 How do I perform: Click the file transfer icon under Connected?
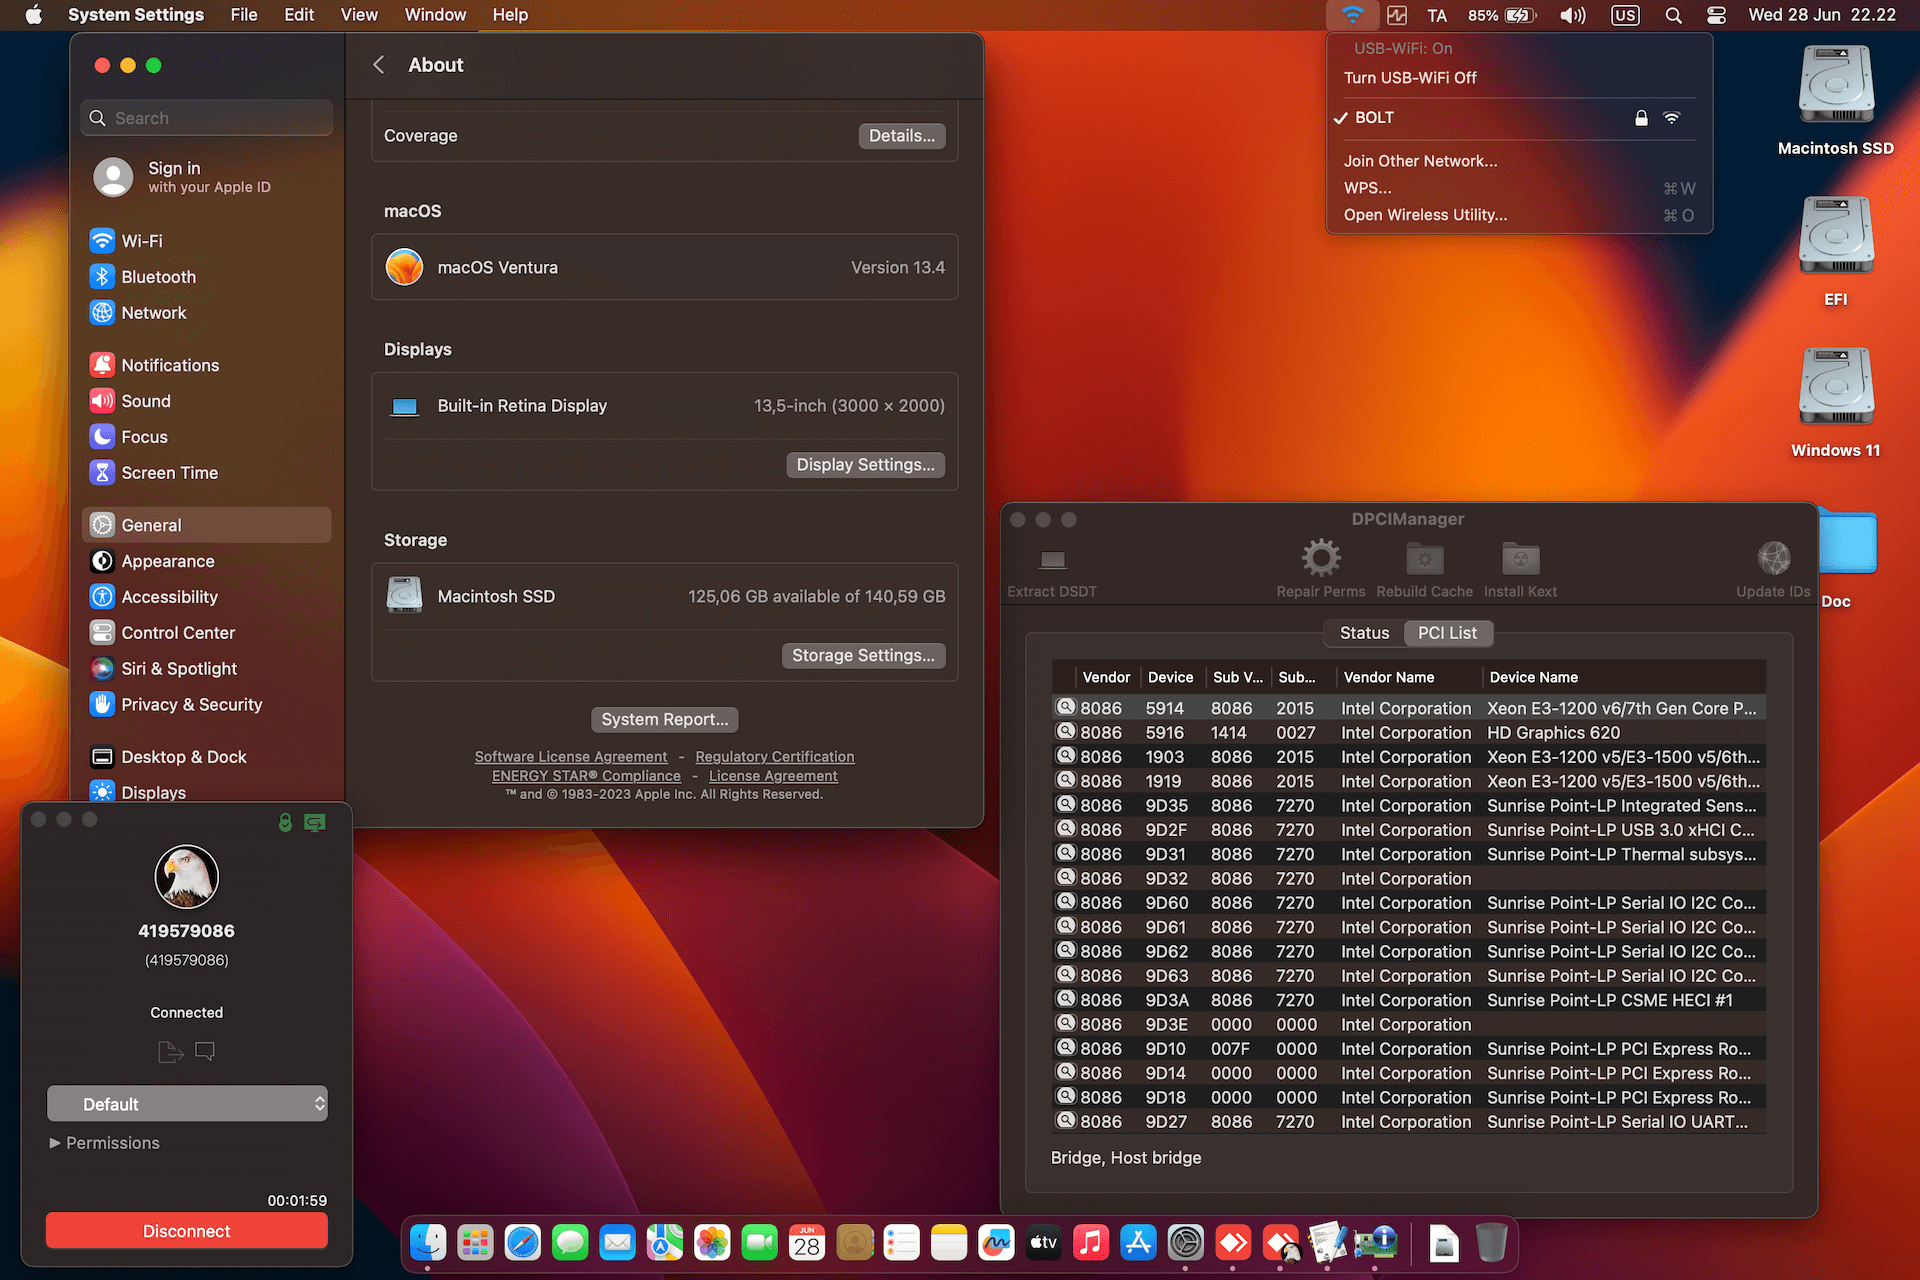pyautogui.click(x=170, y=1051)
